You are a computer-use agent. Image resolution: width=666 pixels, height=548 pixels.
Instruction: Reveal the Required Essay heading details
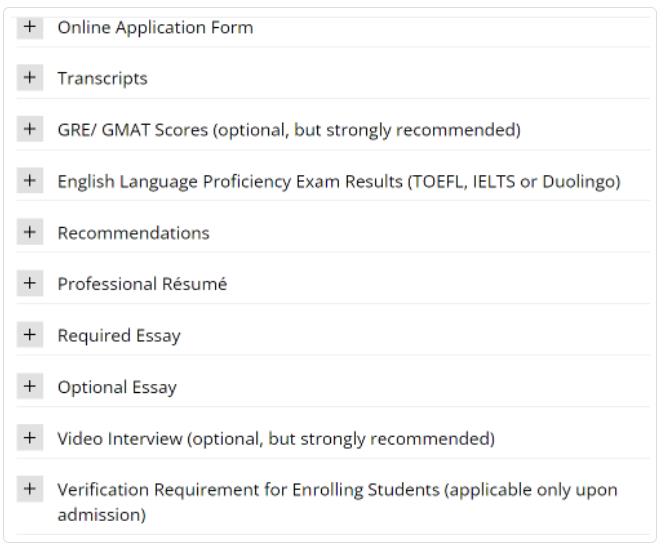point(119,336)
